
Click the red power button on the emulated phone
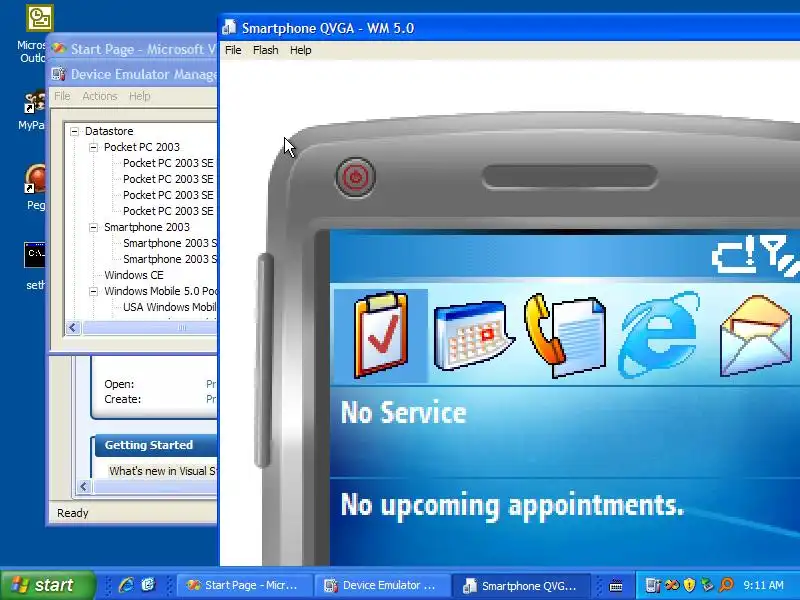pyautogui.click(x=356, y=177)
